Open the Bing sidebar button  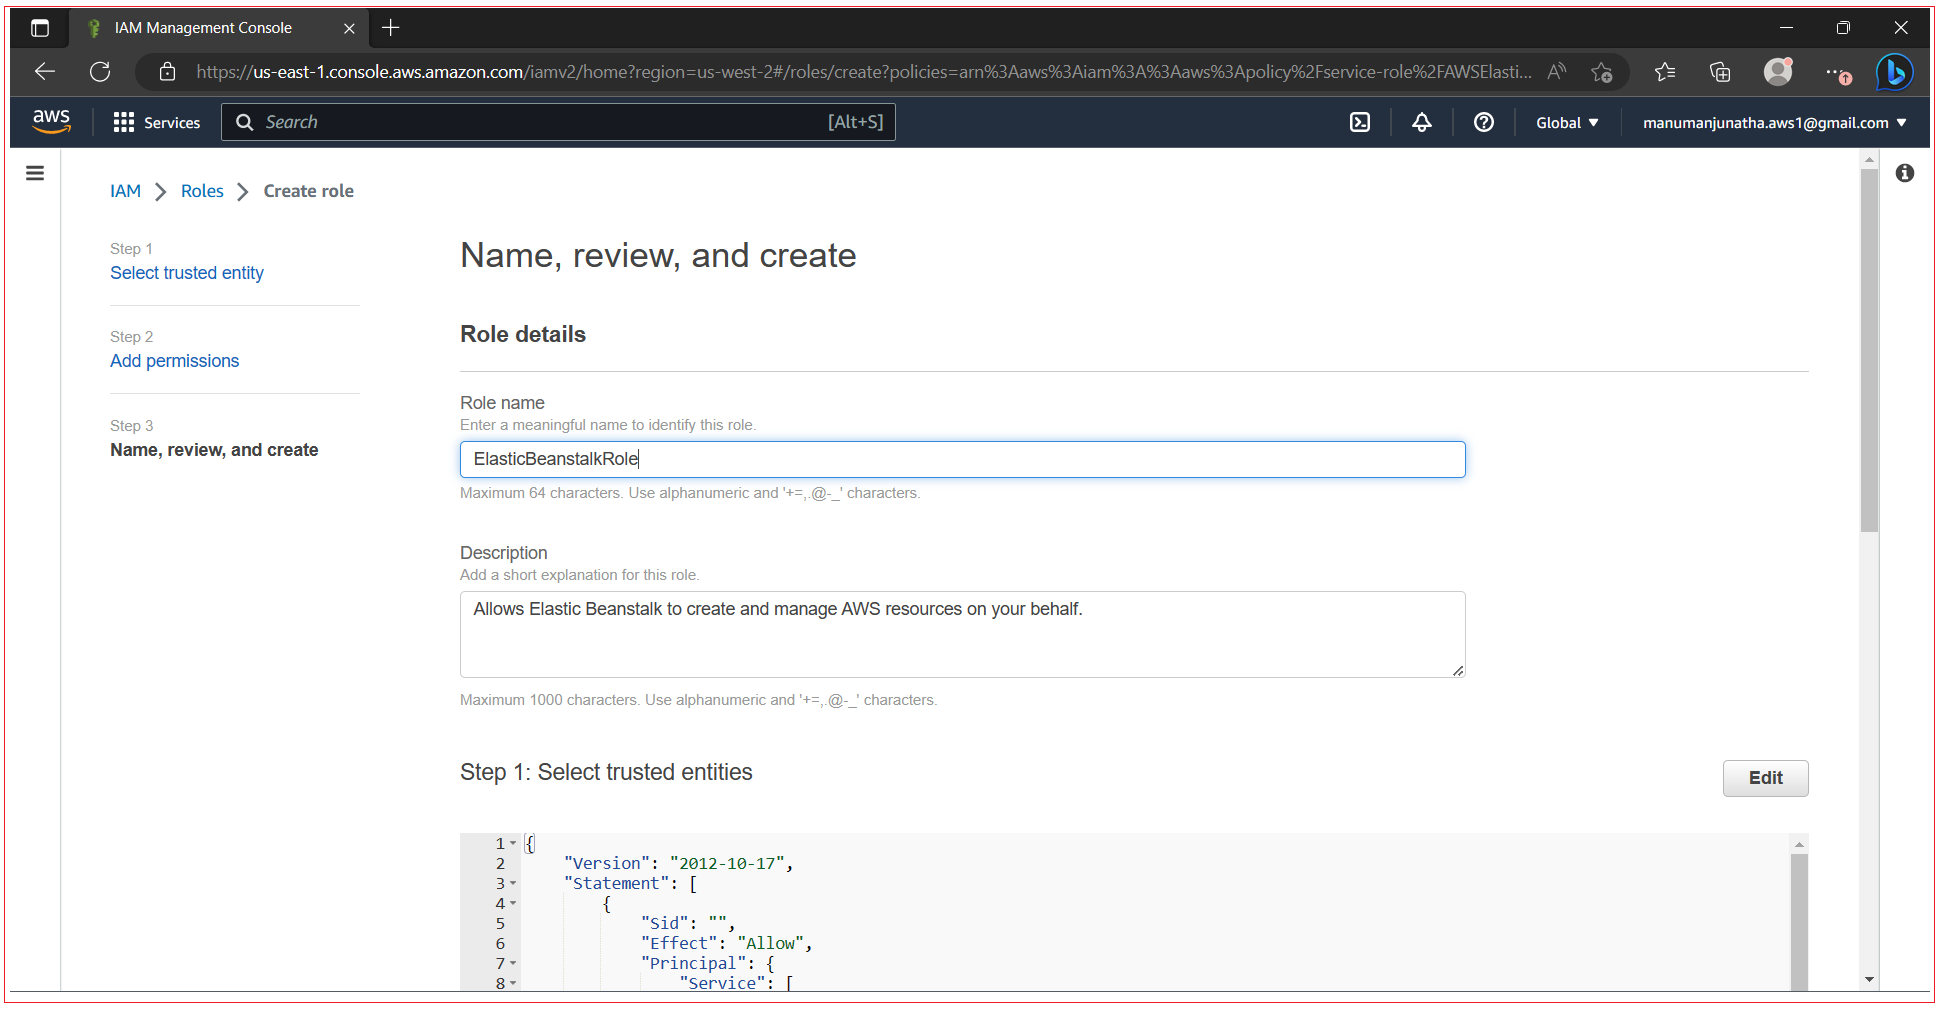click(x=1895, y=72)
